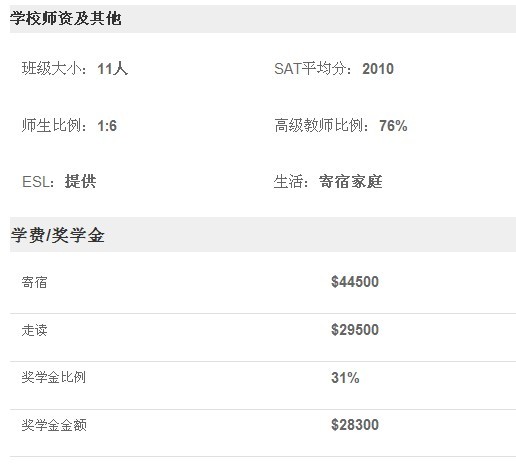
Task: Click the 2010 SAT score value
Action: [378, 69]
